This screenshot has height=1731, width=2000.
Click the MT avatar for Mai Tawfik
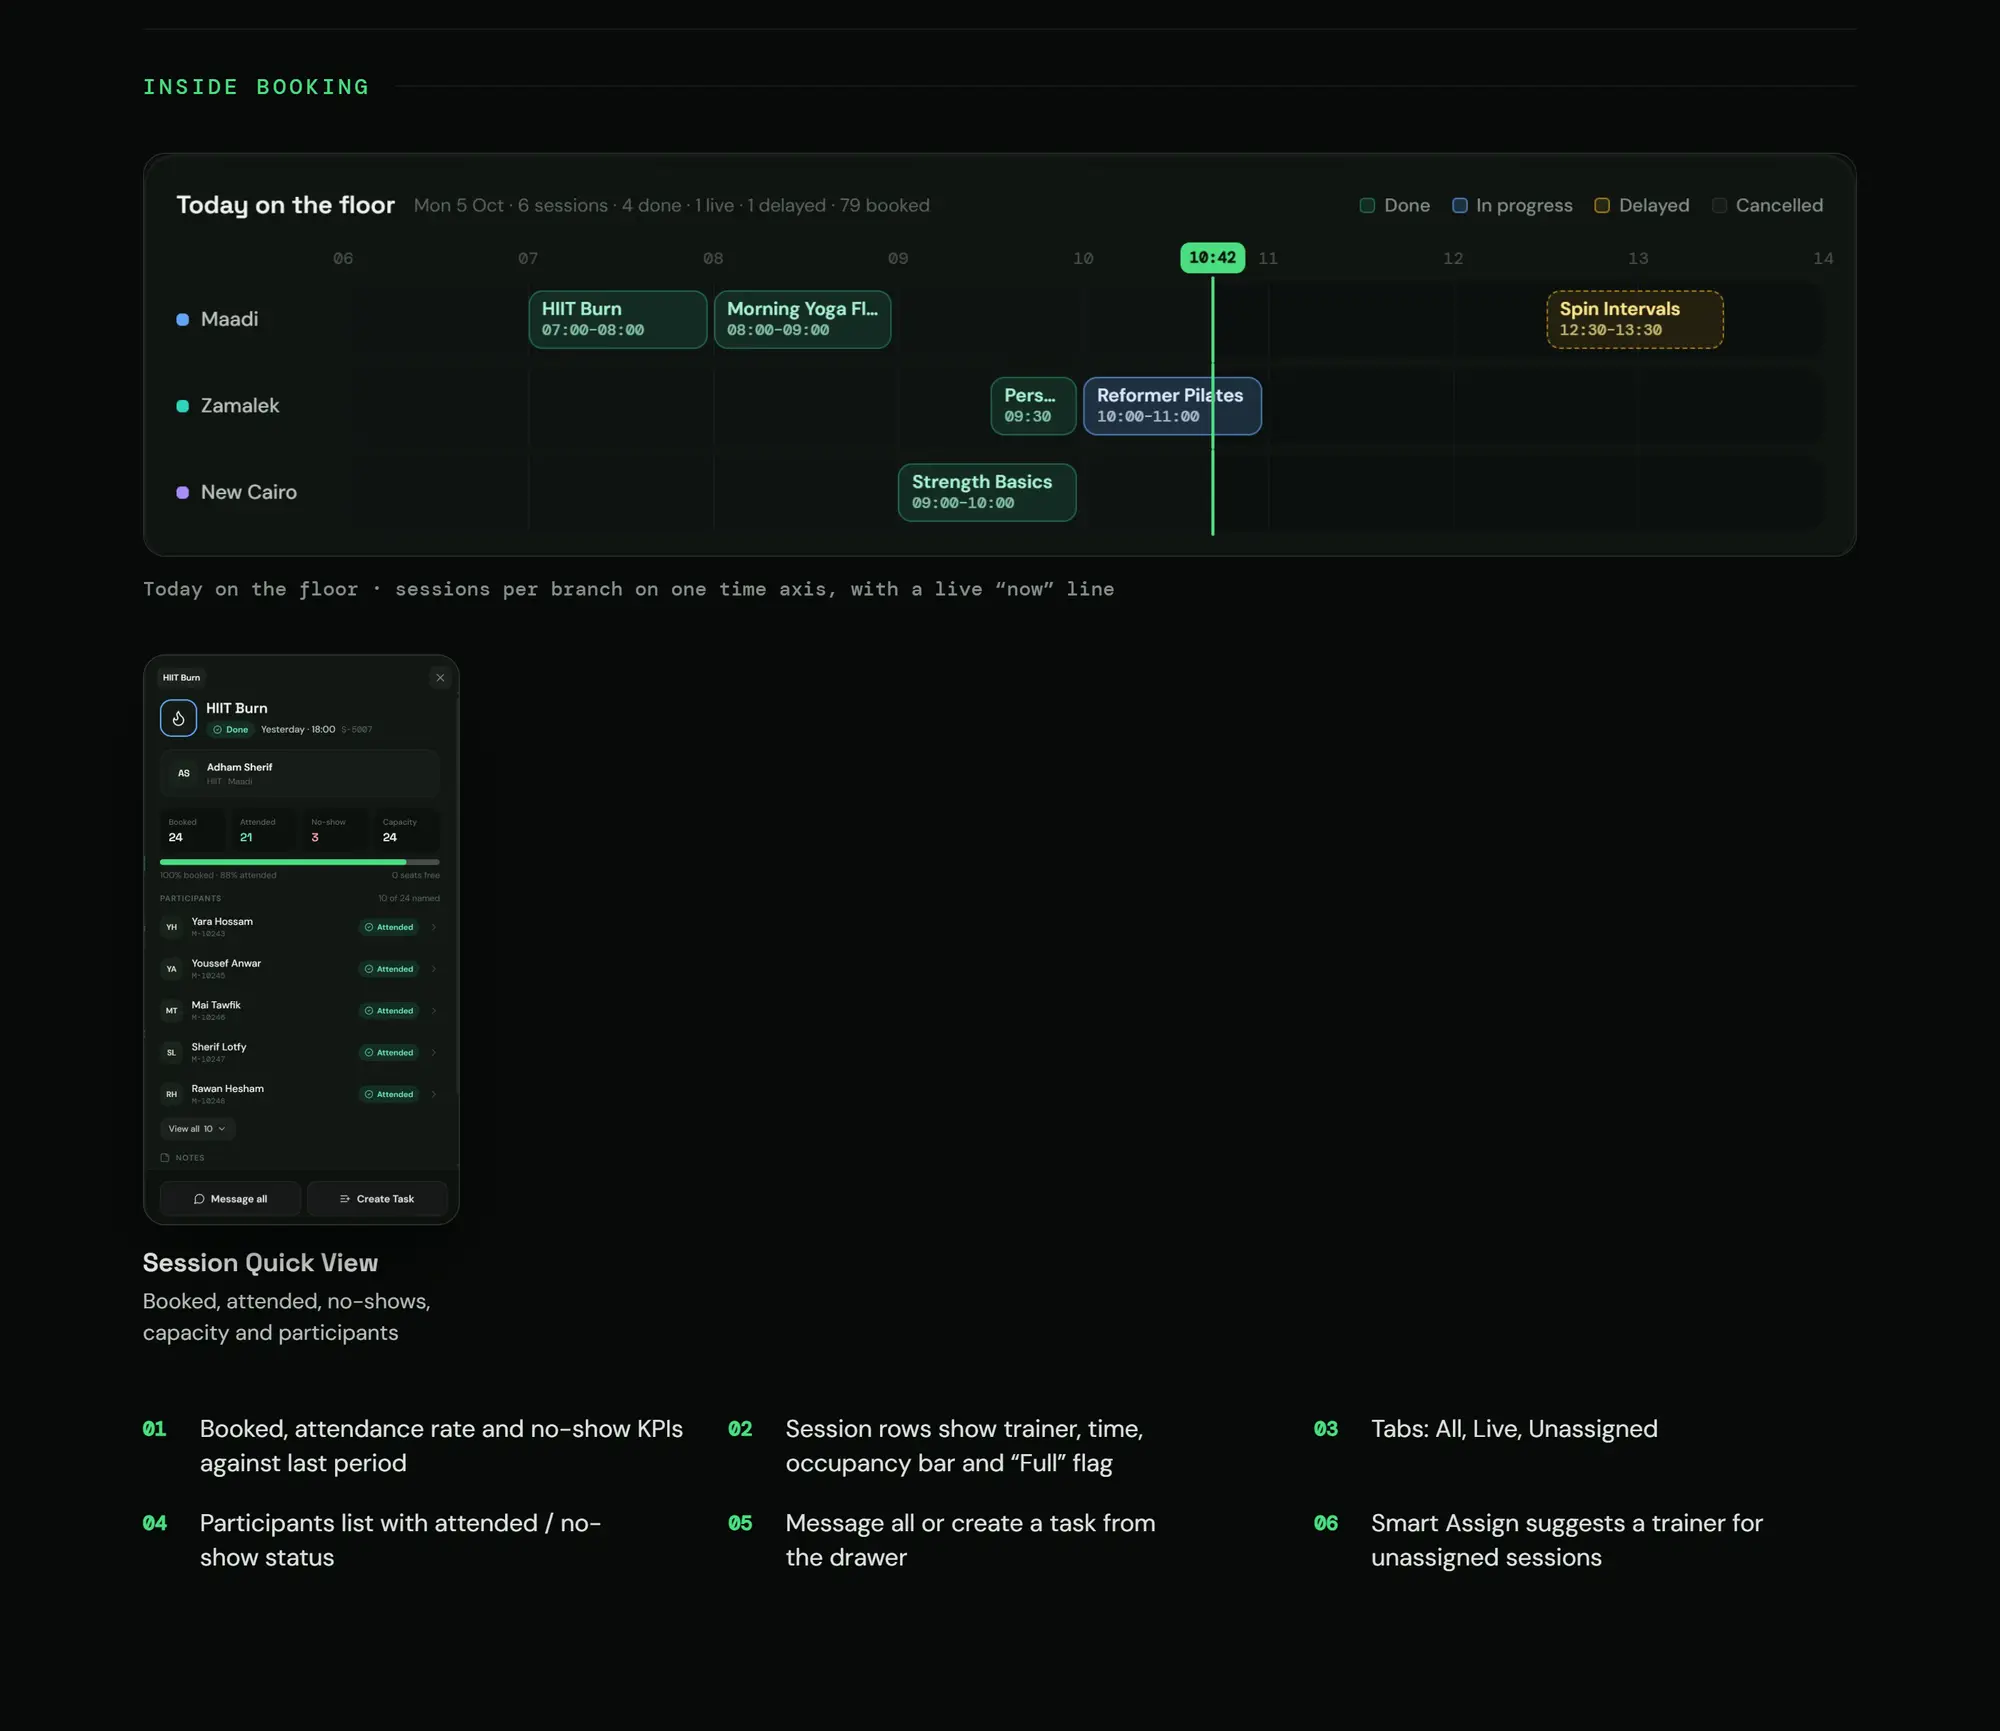(x=171, y=1011)
